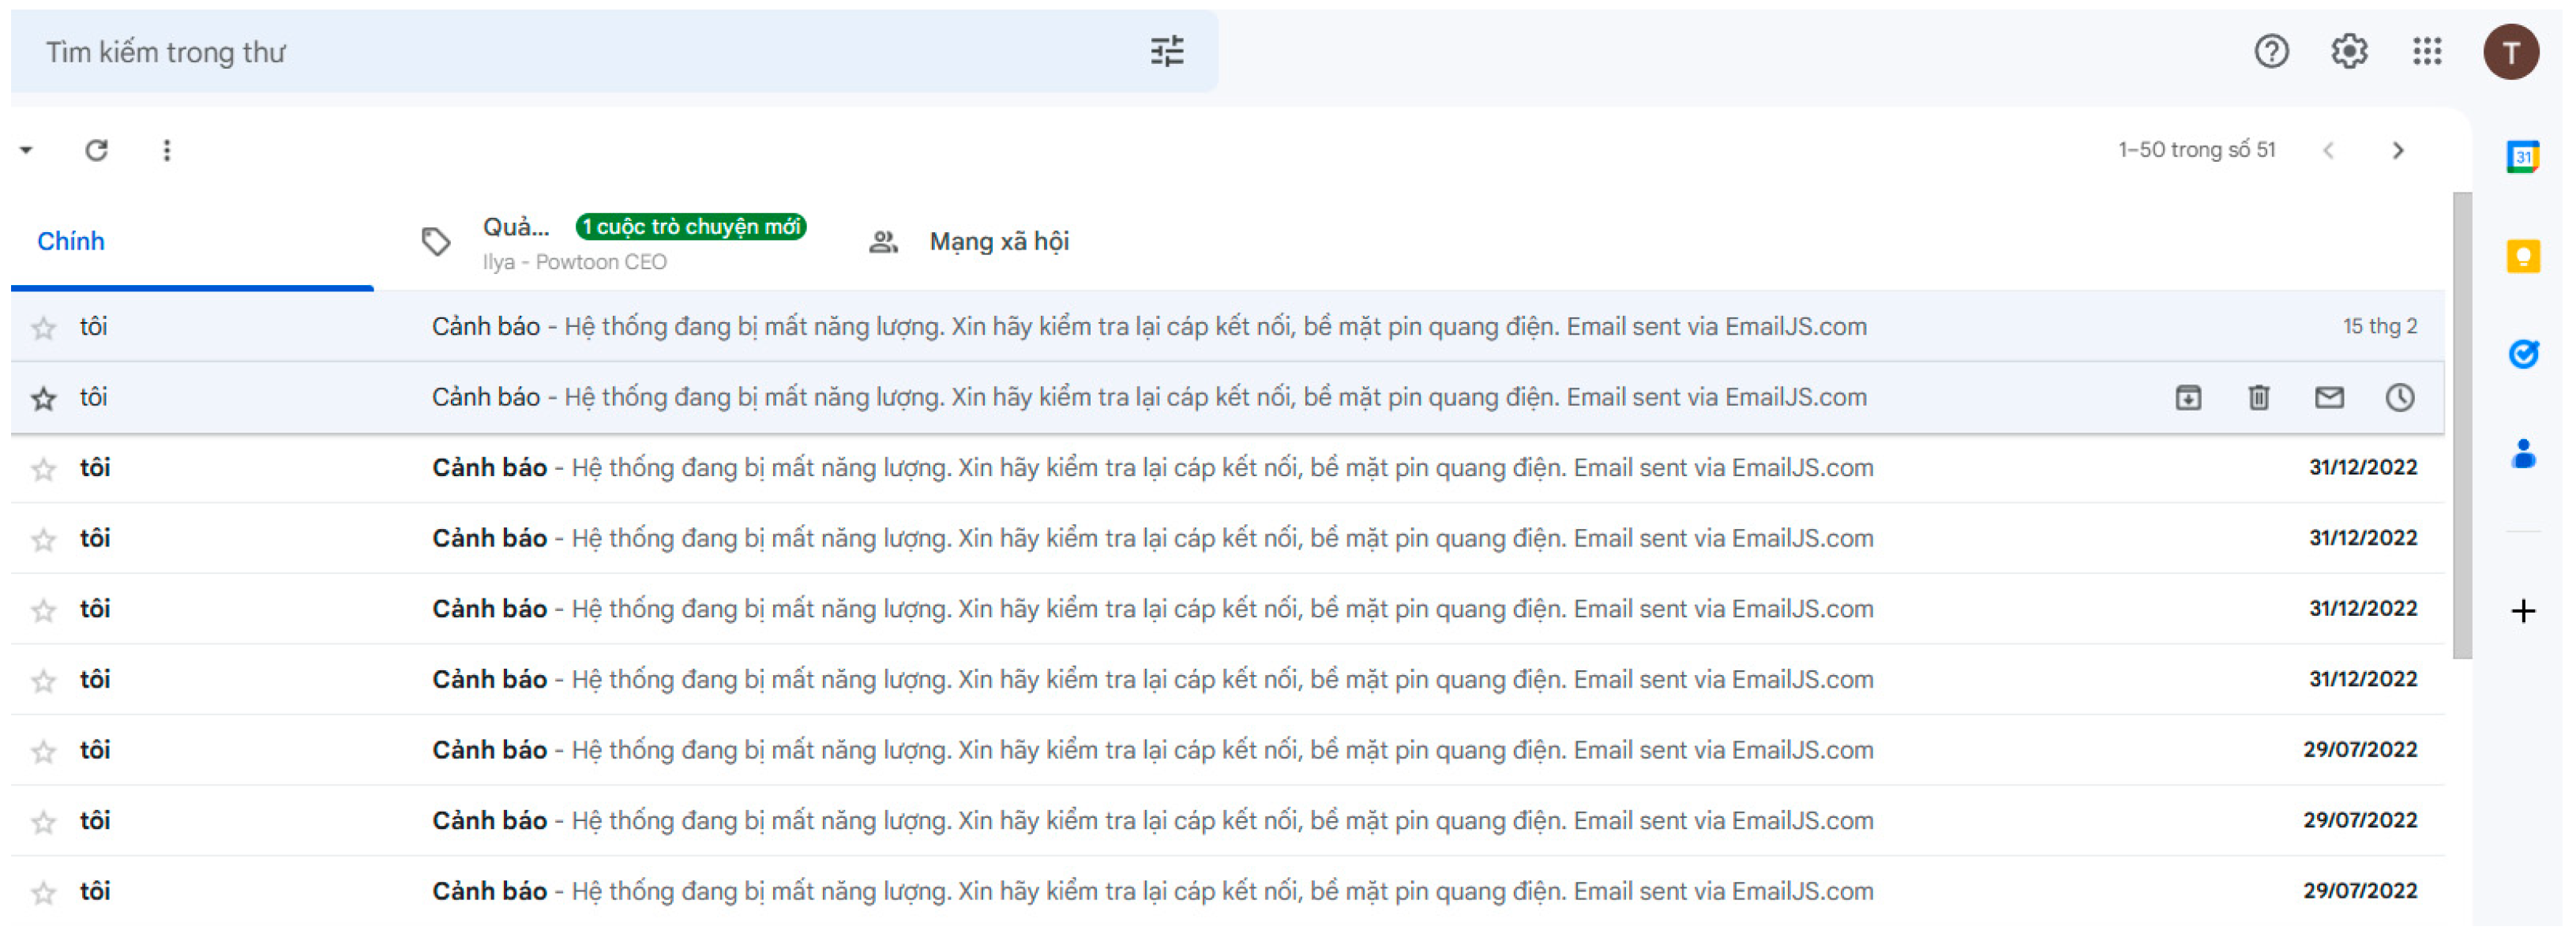The image size is (2576, 934).
Task: Snooze the hovered email with clock icon
Action: pyautogui.click(x=2399, y=398)
